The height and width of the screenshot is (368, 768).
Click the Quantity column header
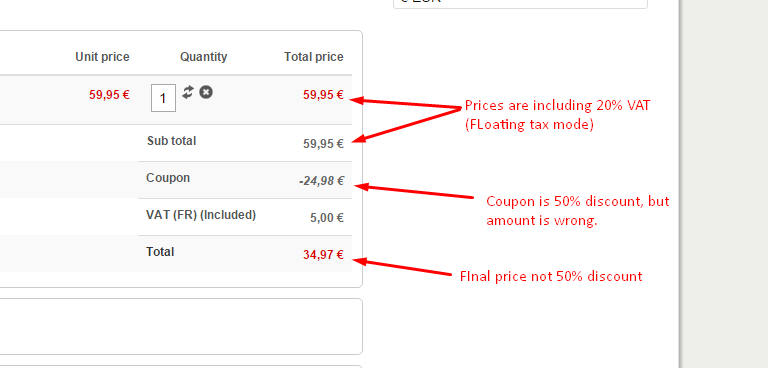(x=204, y=57)
